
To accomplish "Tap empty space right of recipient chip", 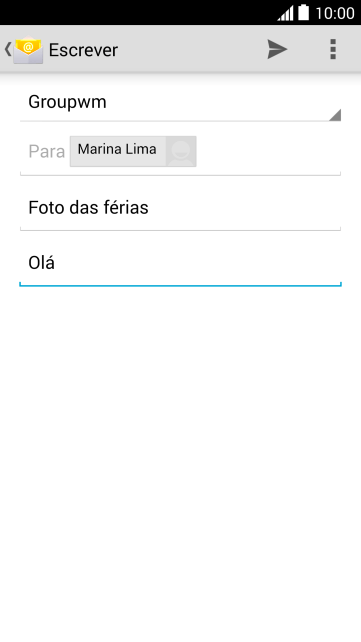I will point(268,151).
